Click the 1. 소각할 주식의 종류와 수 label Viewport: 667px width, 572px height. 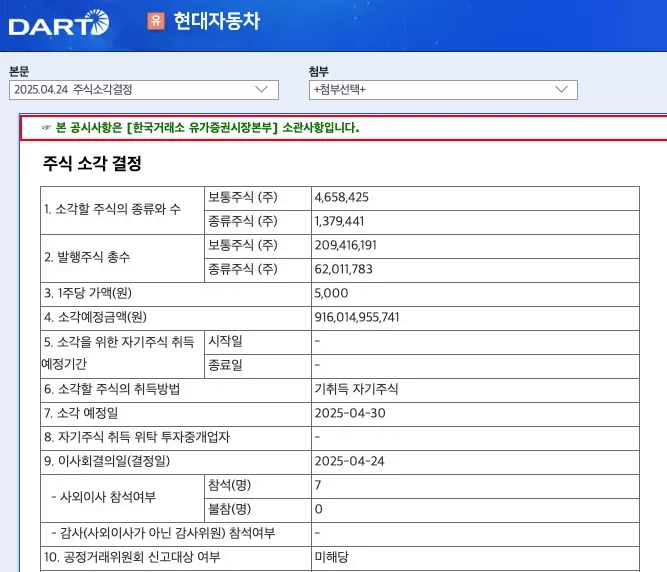click(x=112, y=209)
